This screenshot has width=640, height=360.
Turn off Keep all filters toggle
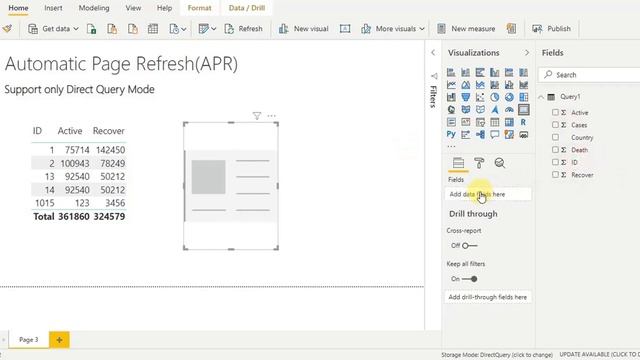point(469,279)
